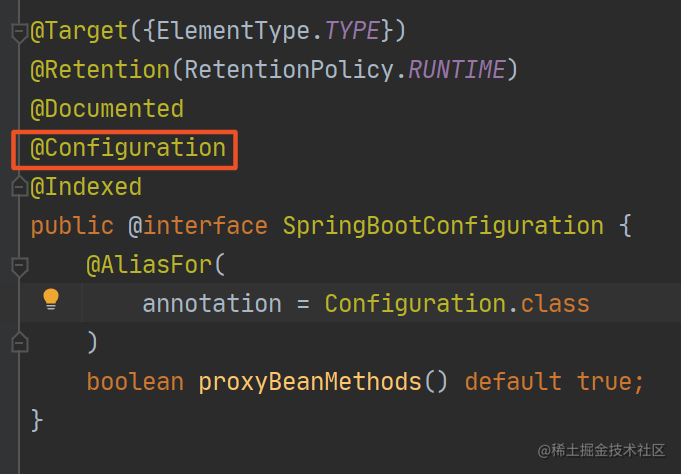Click Configuration.class in the annotation attribute
The image size is (681, 474).
pos(457,303)
